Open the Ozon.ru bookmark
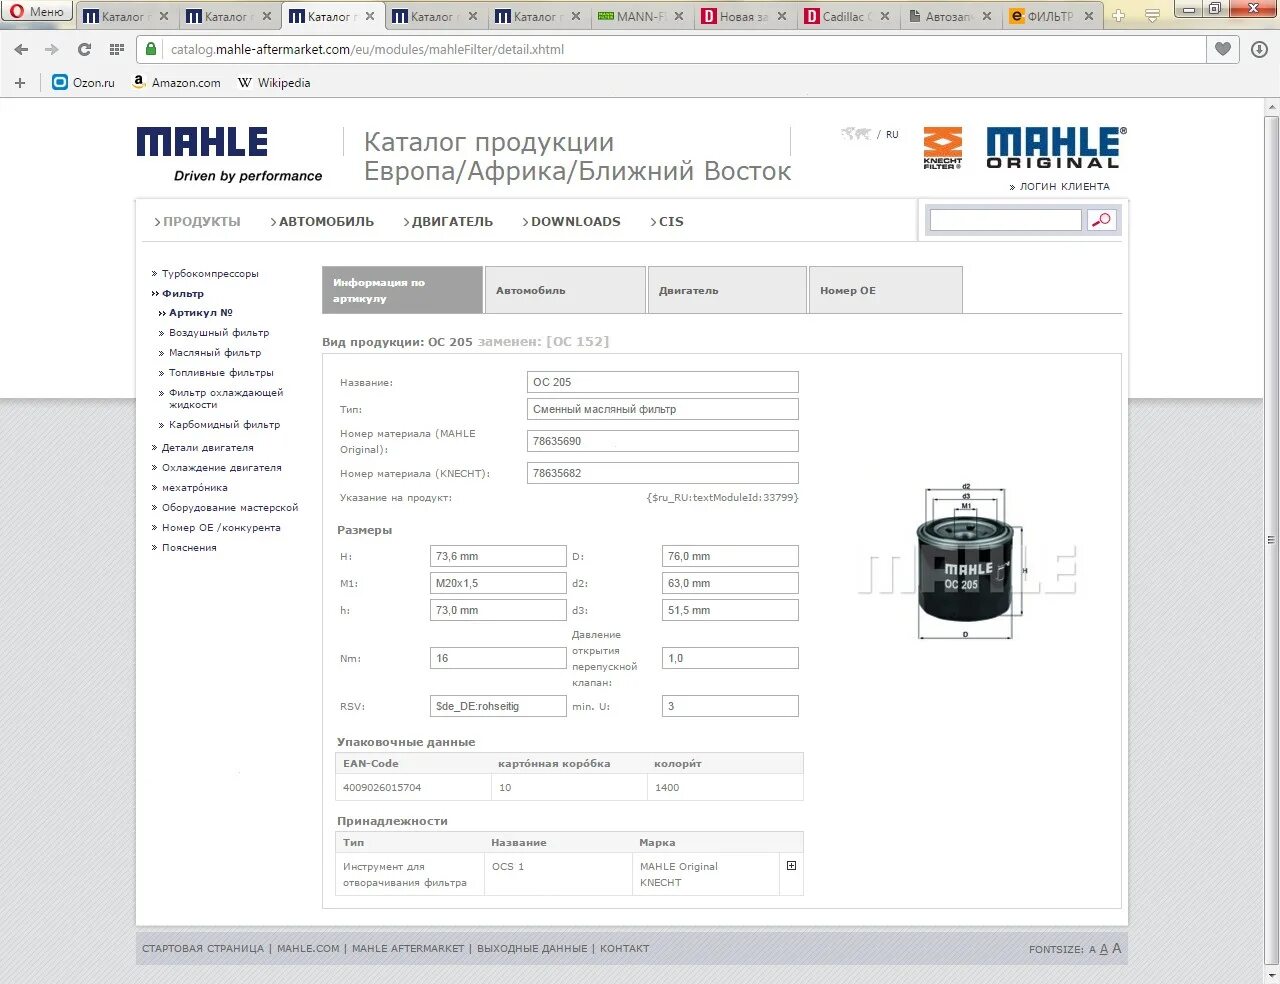1280x984 pixels. [84, 83]
